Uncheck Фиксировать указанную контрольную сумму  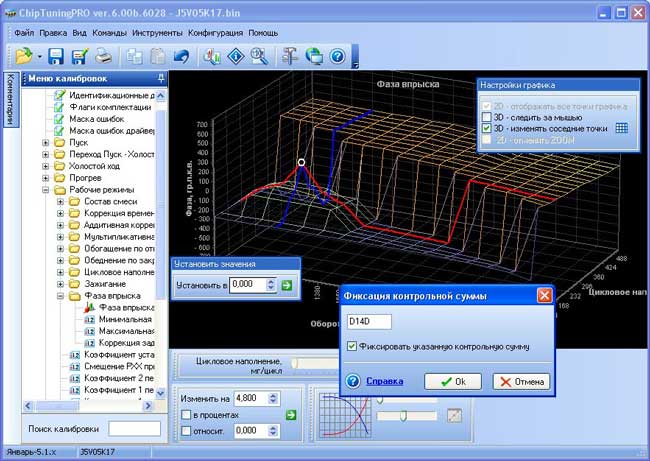click(352, 347)
